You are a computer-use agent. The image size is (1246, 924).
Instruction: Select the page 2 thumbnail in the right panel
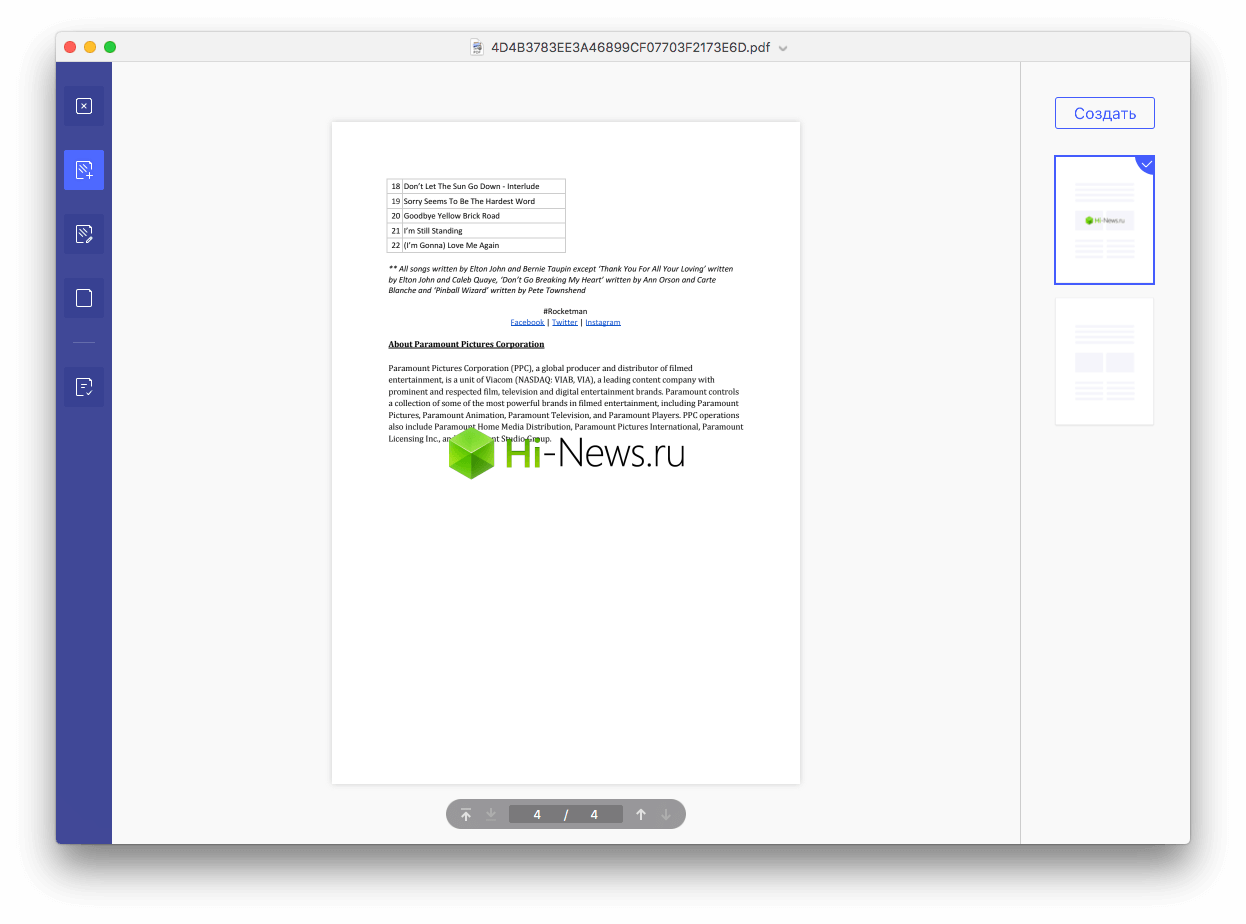(1104, 361)
